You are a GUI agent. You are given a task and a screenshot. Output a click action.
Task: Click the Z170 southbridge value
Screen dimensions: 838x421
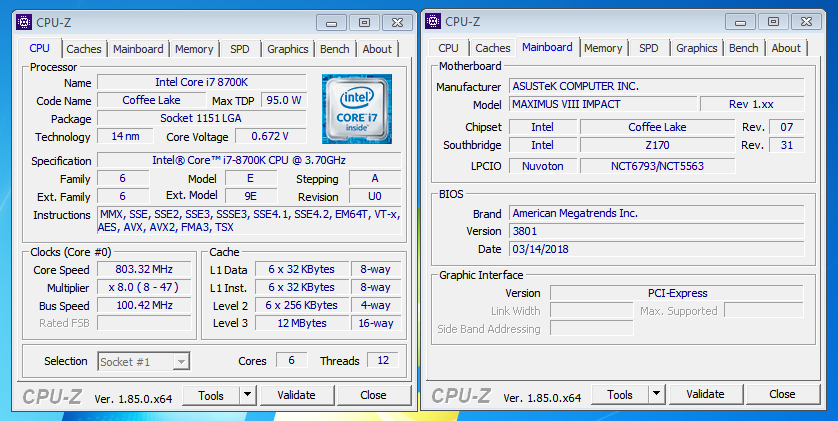click(x=658, y=145)
